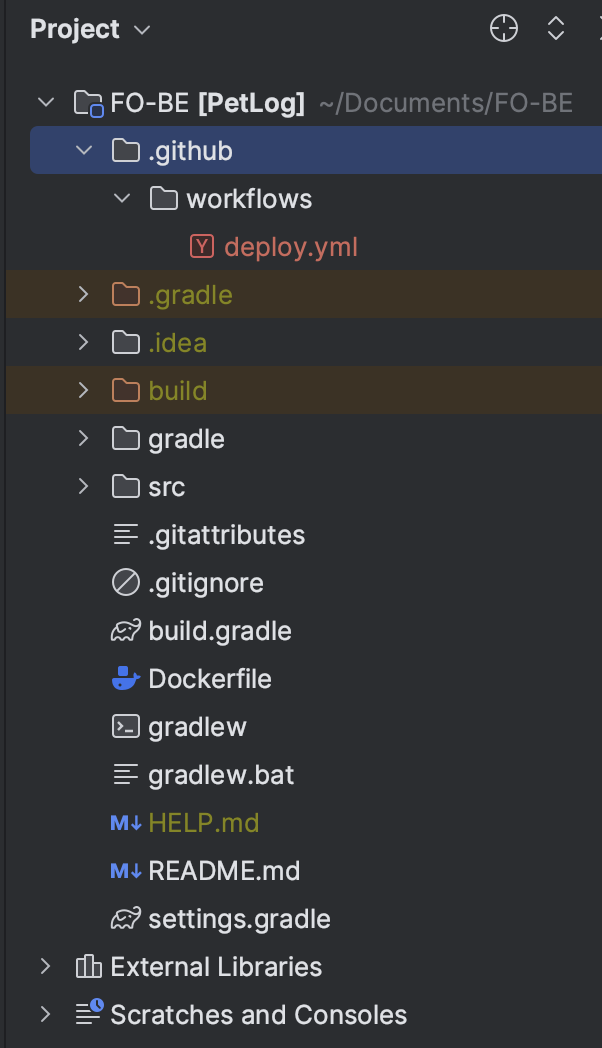Expand the .idea folder
Screen dimensions: 602x1048
click(83, 342)
